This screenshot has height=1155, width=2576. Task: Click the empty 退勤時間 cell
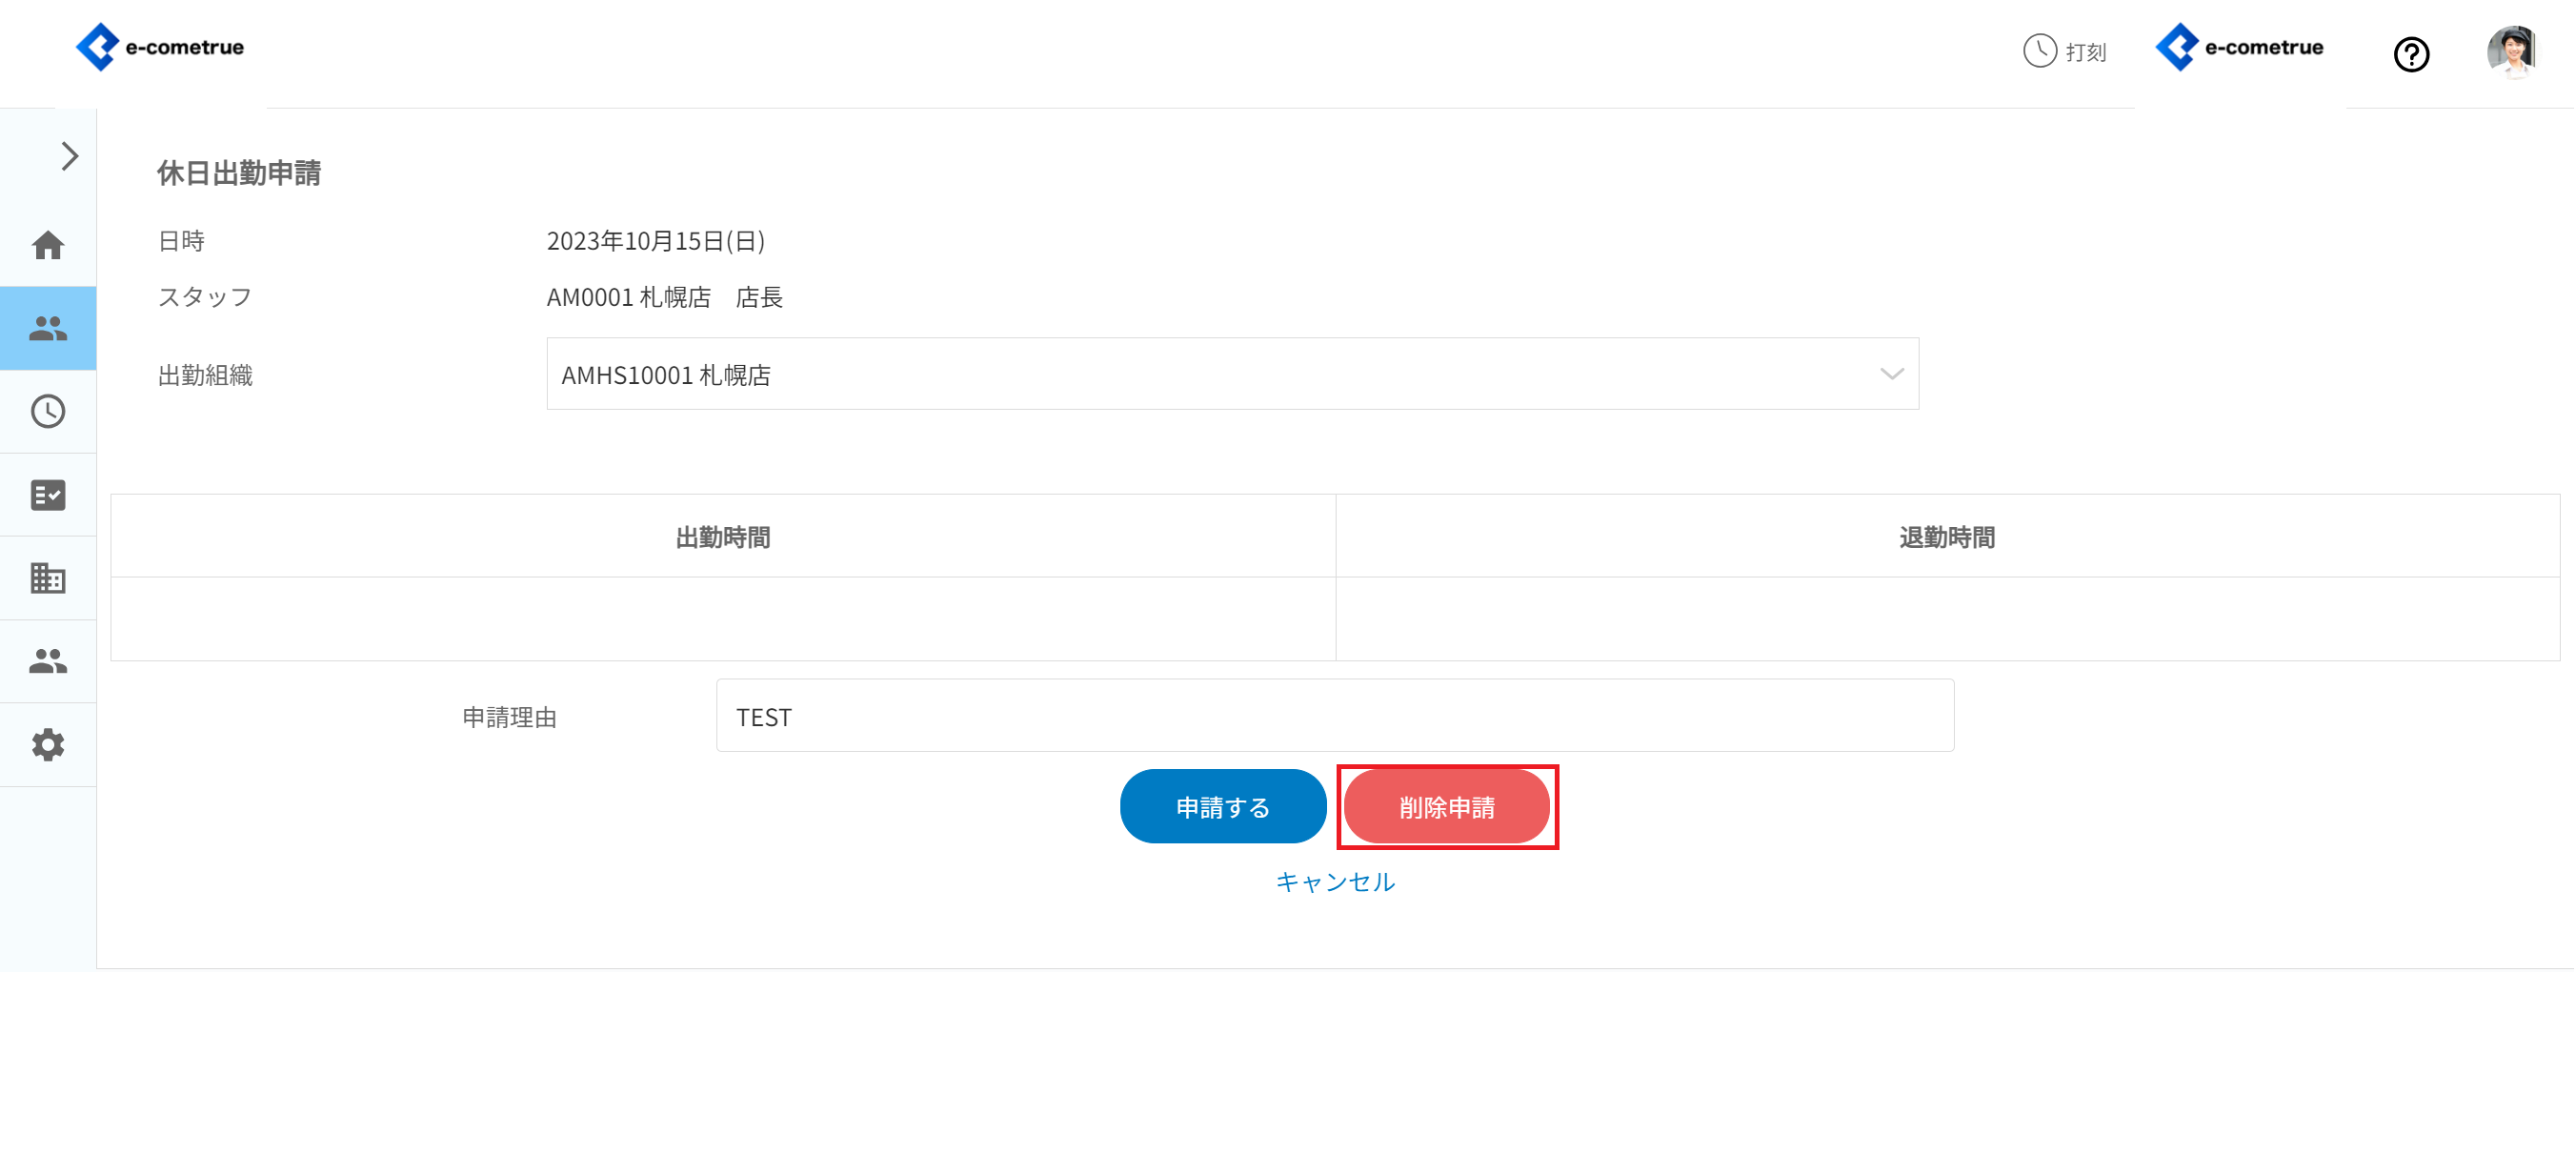tap(1946, 618)
